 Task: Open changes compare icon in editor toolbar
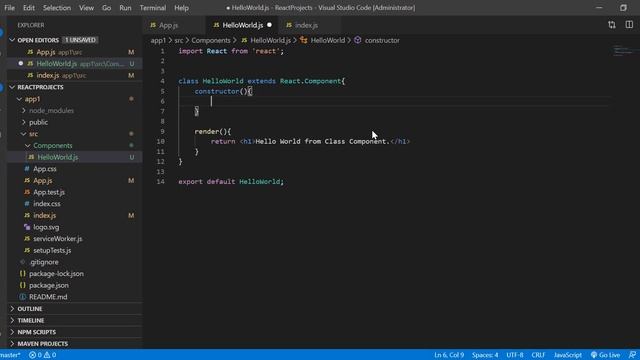click(x=611, y=25)
